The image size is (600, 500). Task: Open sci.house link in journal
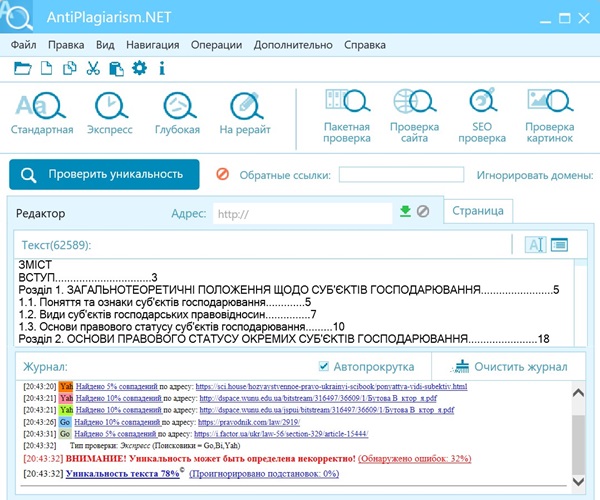point(331,386)
